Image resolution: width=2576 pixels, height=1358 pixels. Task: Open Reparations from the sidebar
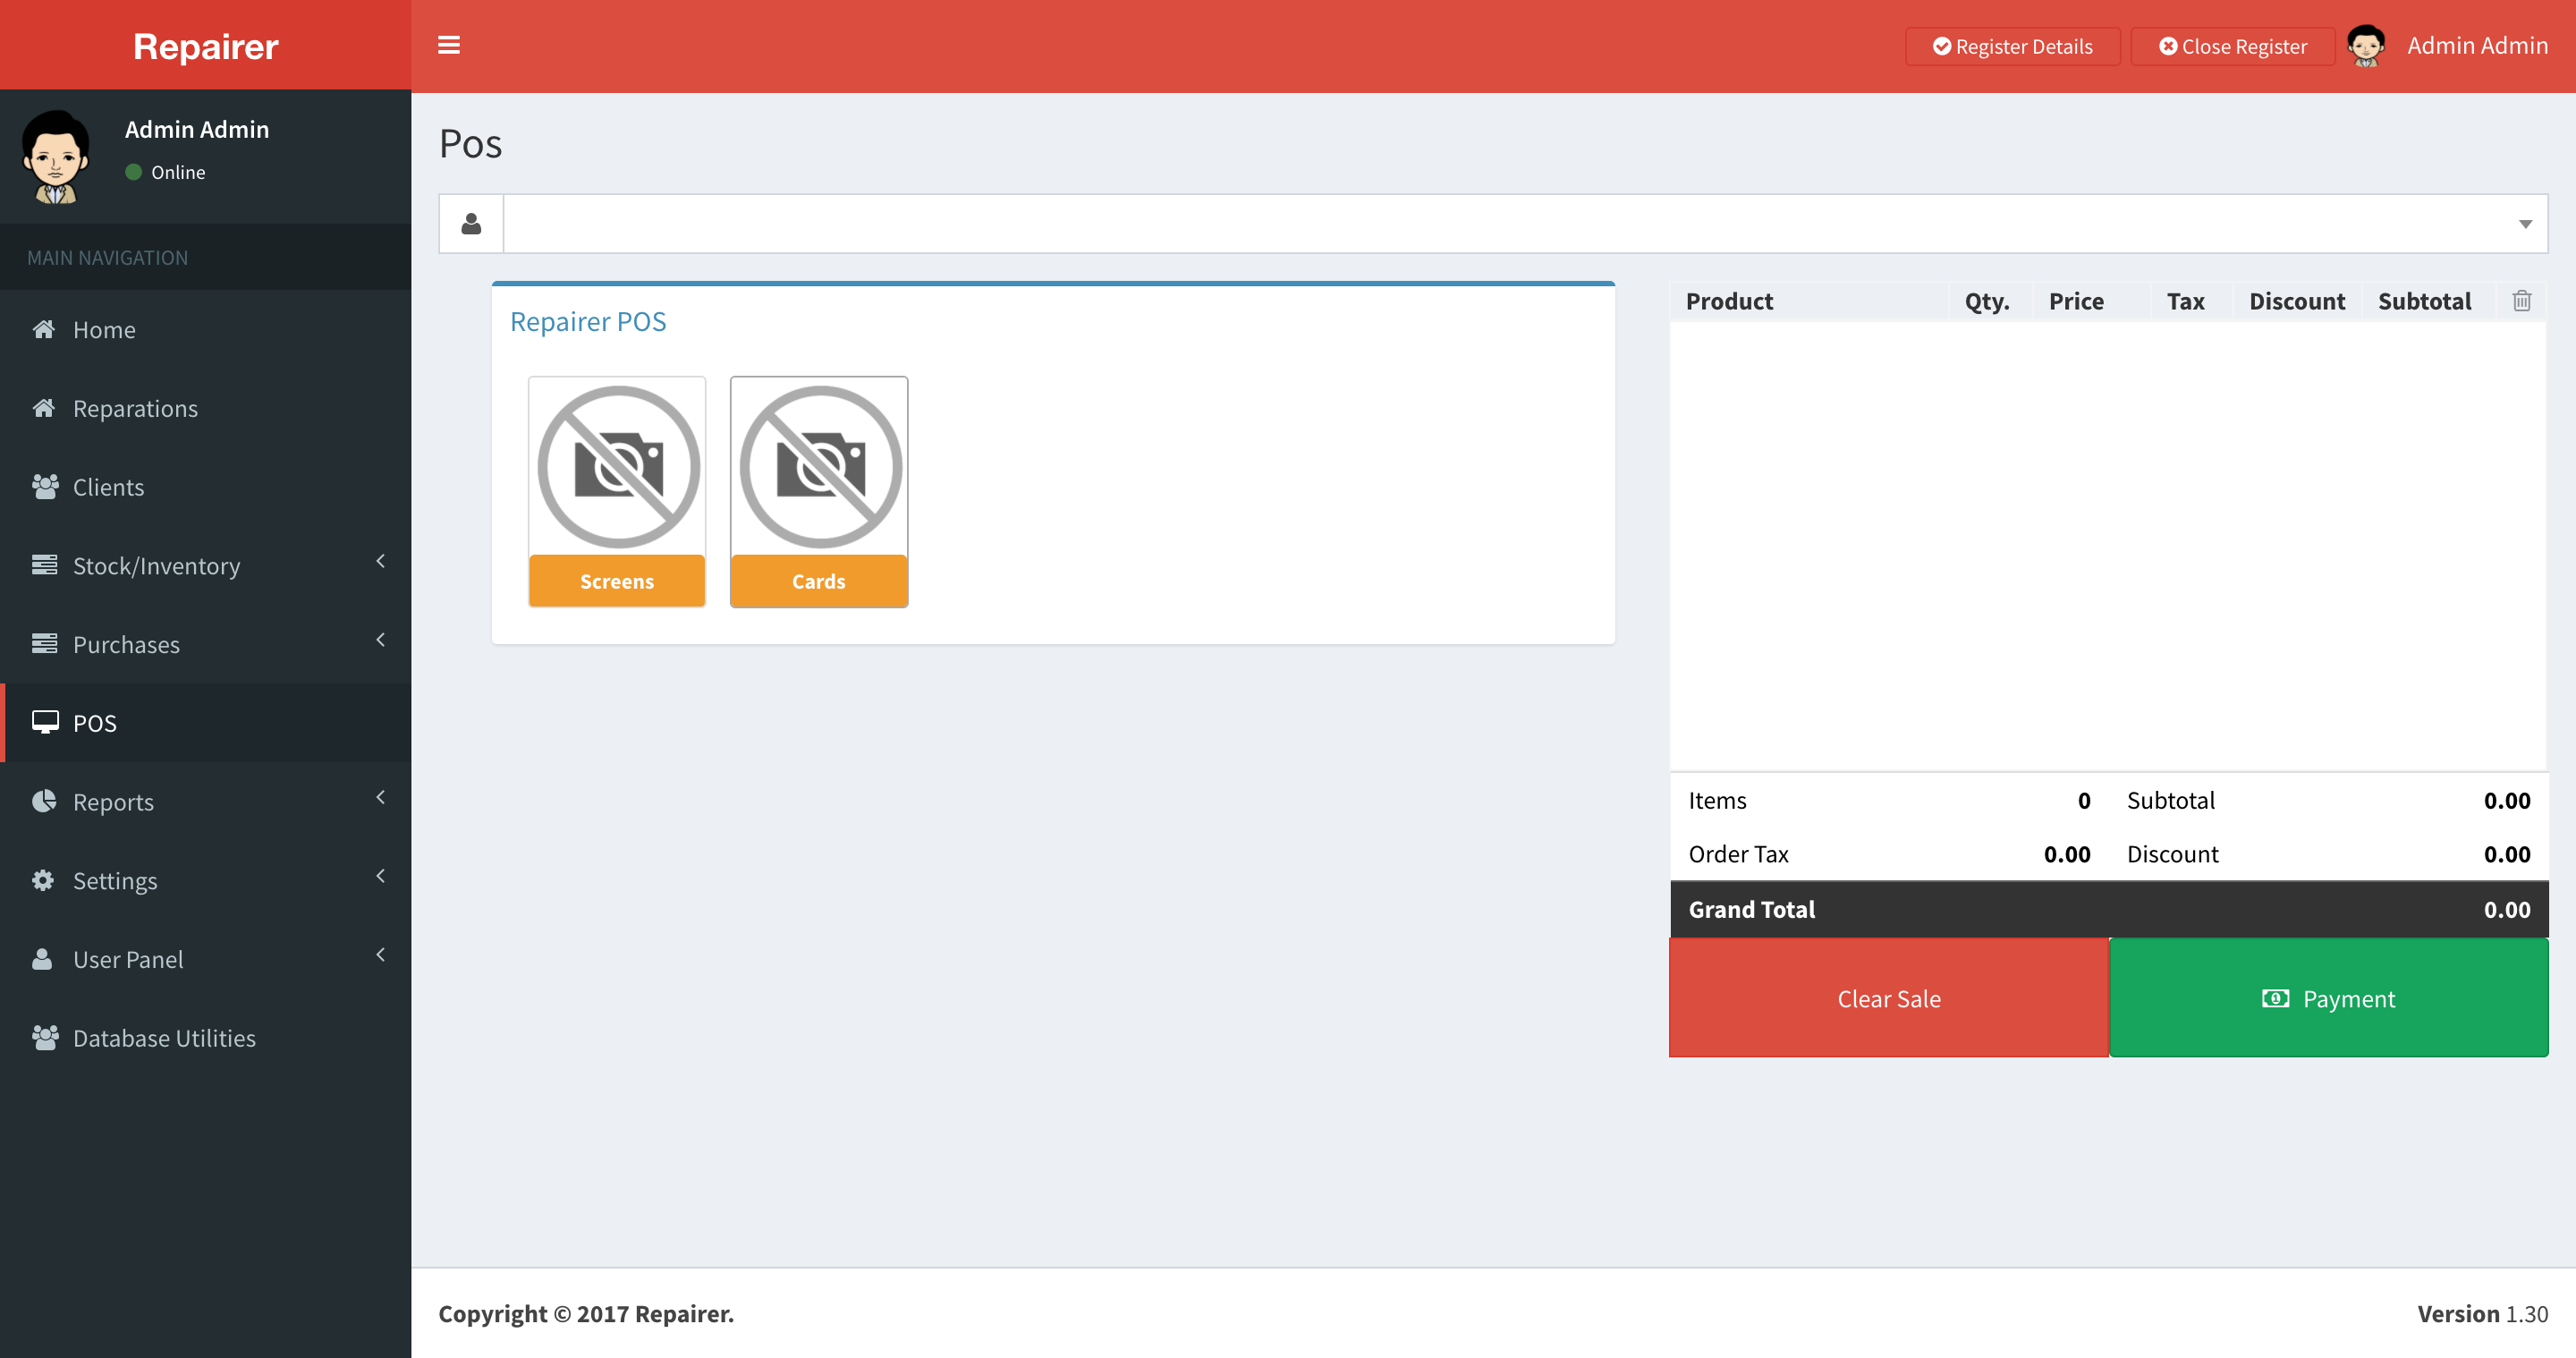coord(135,408)
